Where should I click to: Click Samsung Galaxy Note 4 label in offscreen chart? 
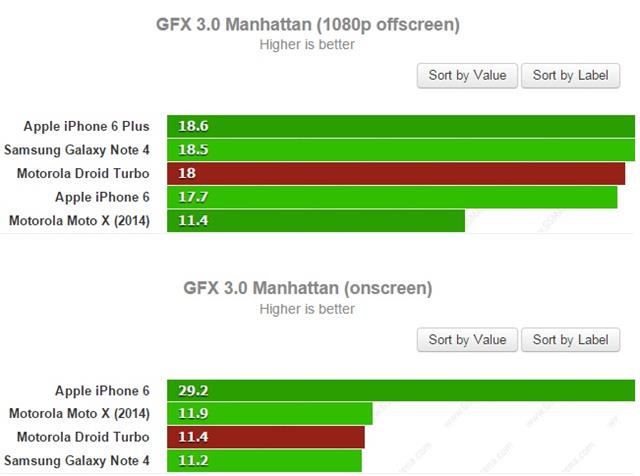[77, 150]
